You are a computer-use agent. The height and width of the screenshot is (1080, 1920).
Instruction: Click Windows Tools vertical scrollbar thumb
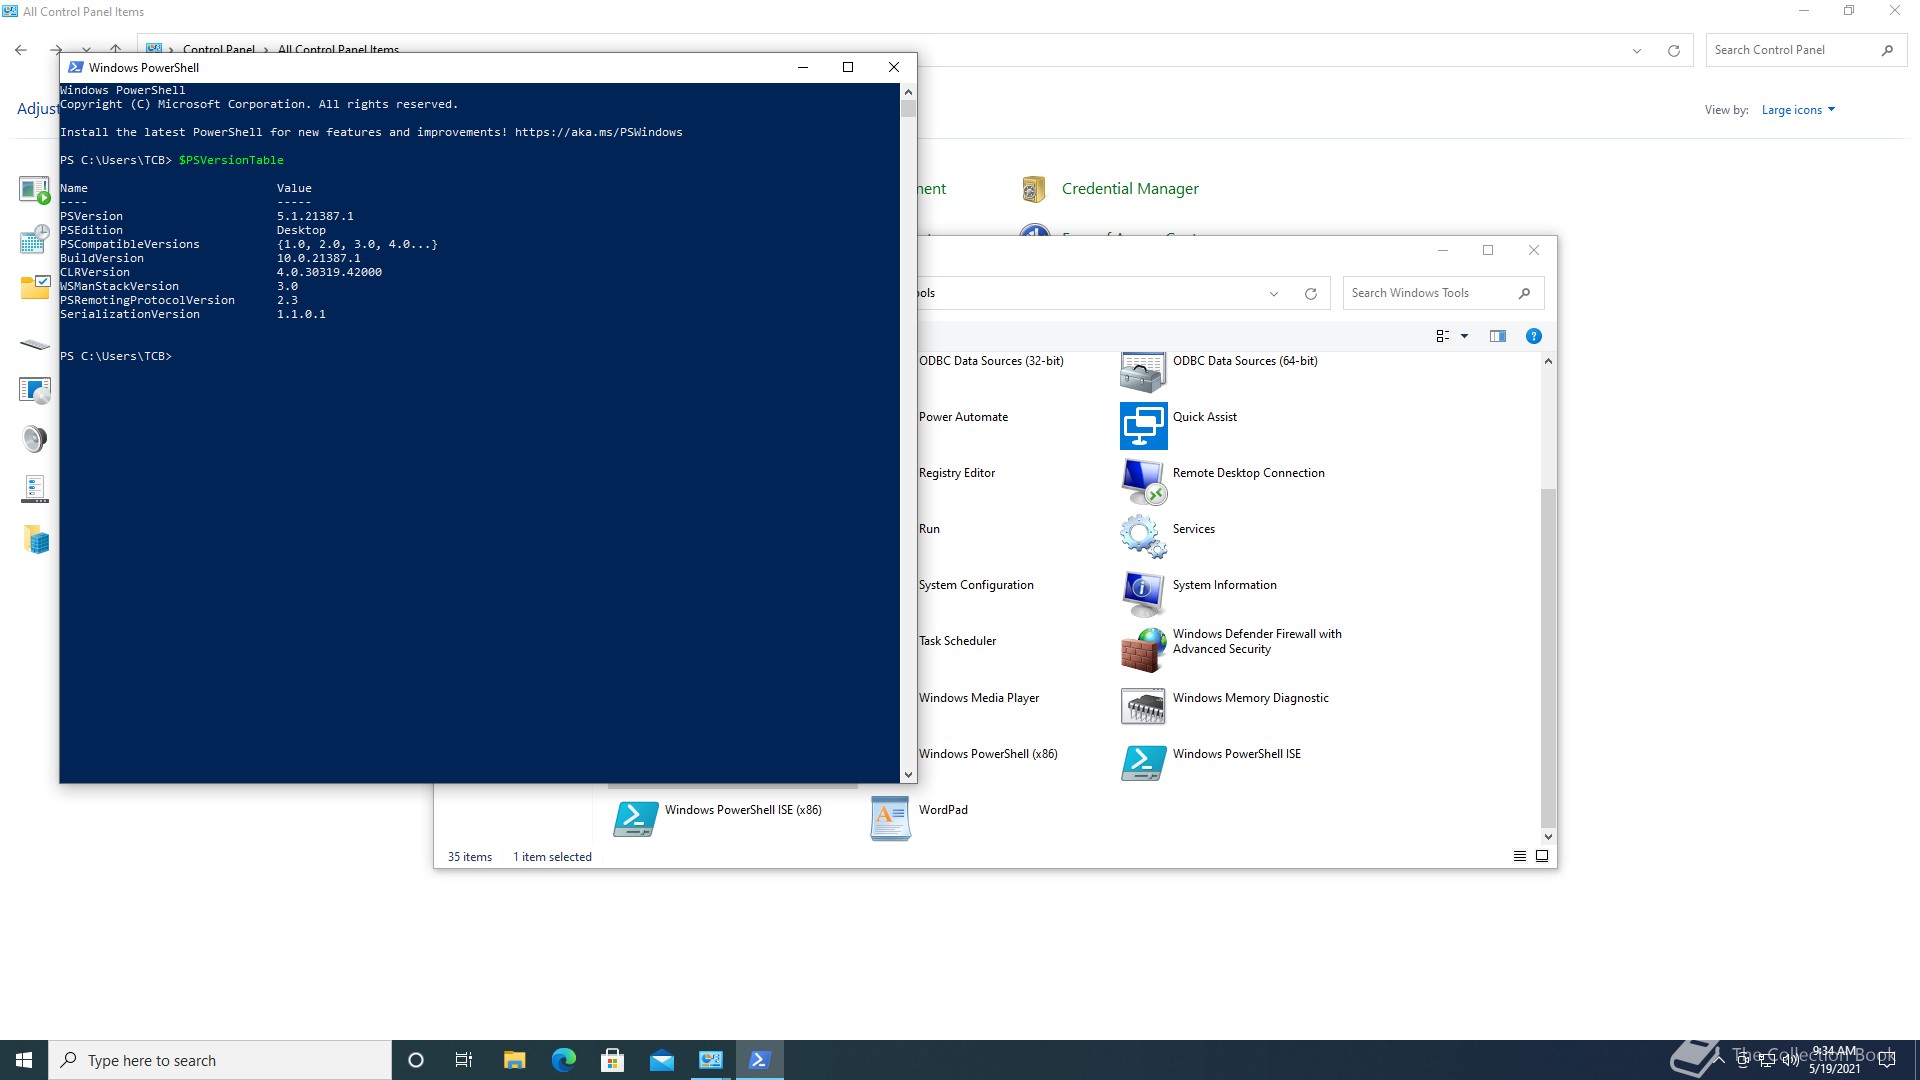pyautogui.click(x=1548, y=658)
